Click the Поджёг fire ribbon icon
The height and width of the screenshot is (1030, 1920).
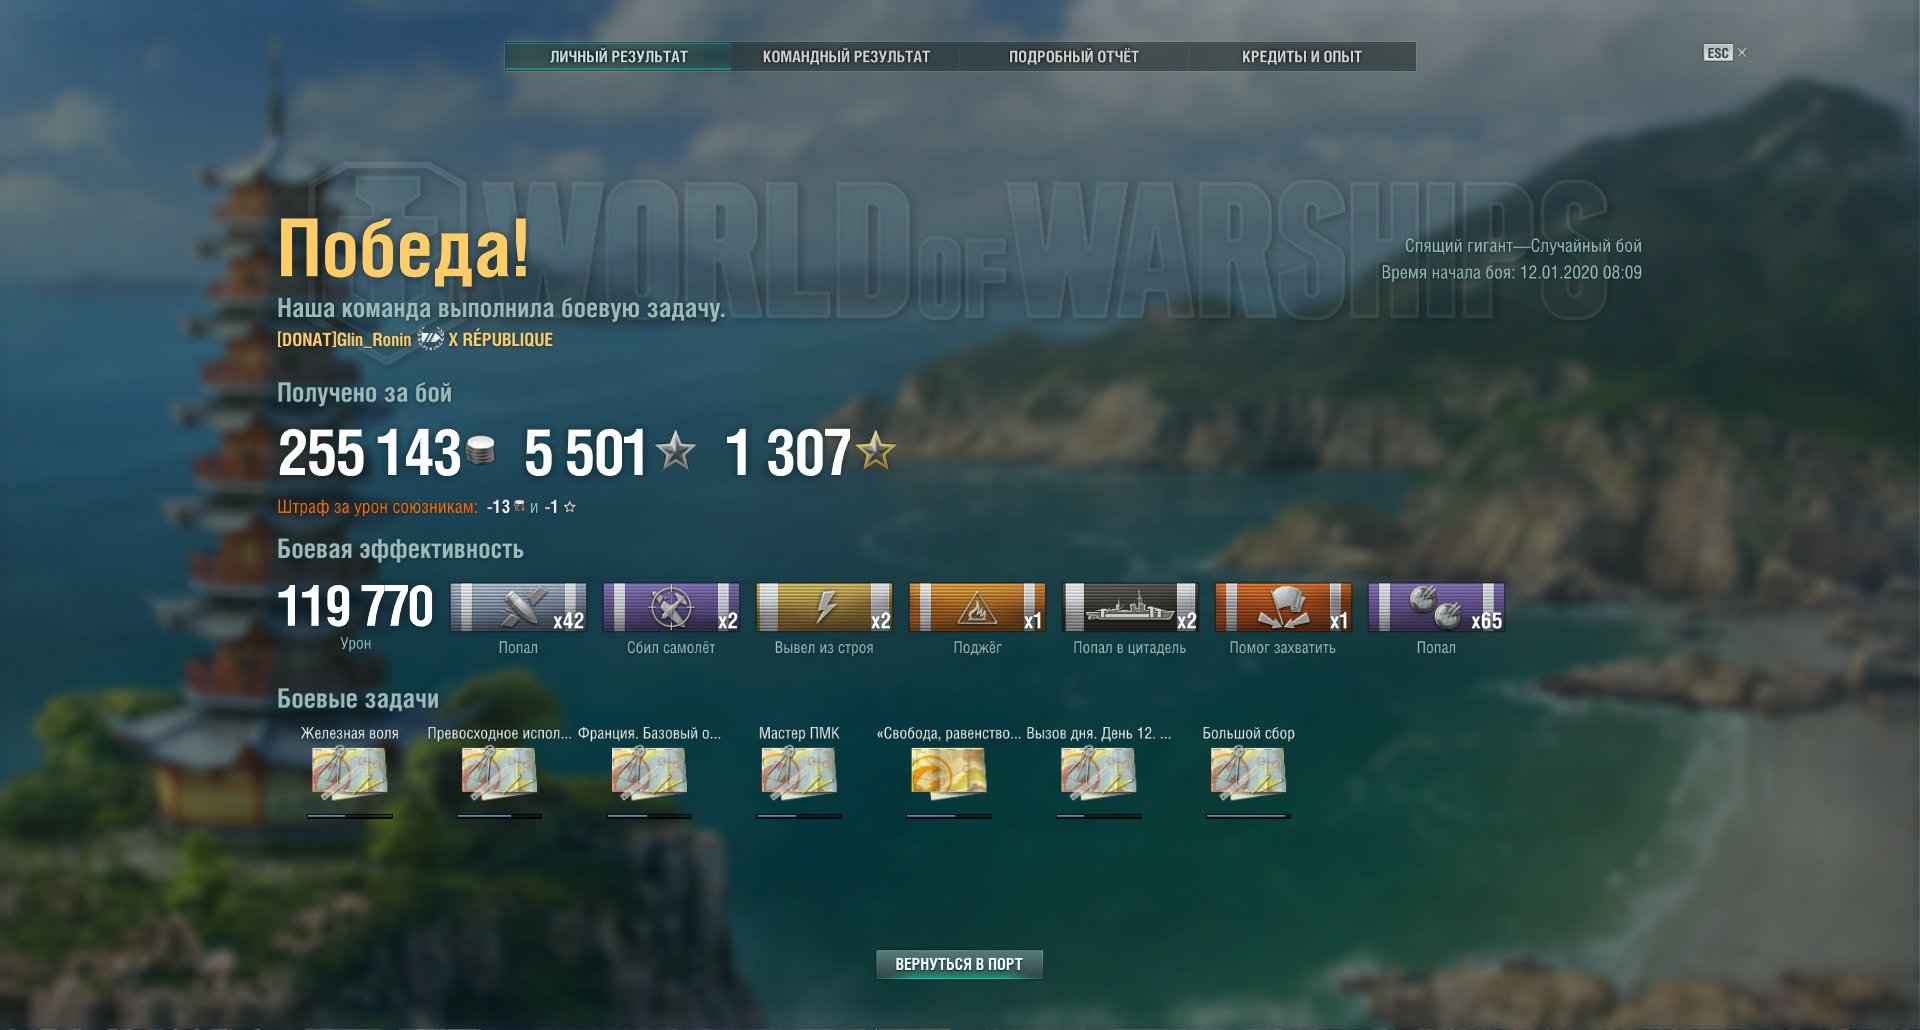point(977,607)
